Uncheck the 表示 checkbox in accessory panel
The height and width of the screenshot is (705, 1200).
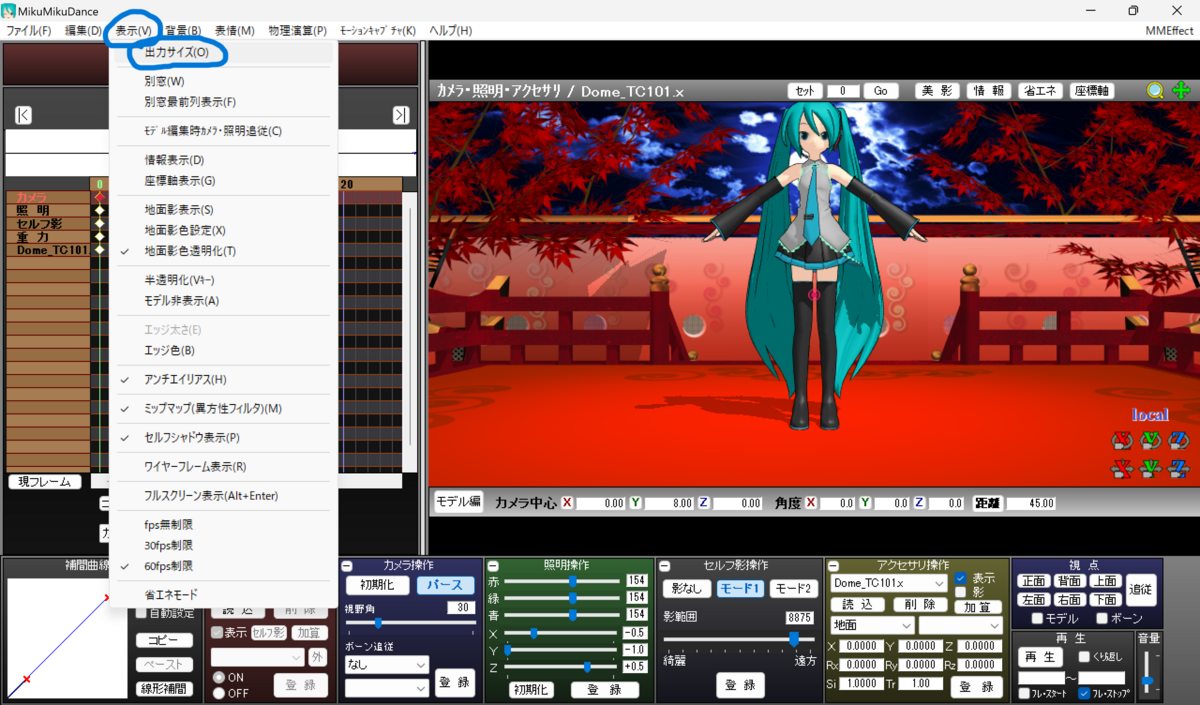point(961,578)
